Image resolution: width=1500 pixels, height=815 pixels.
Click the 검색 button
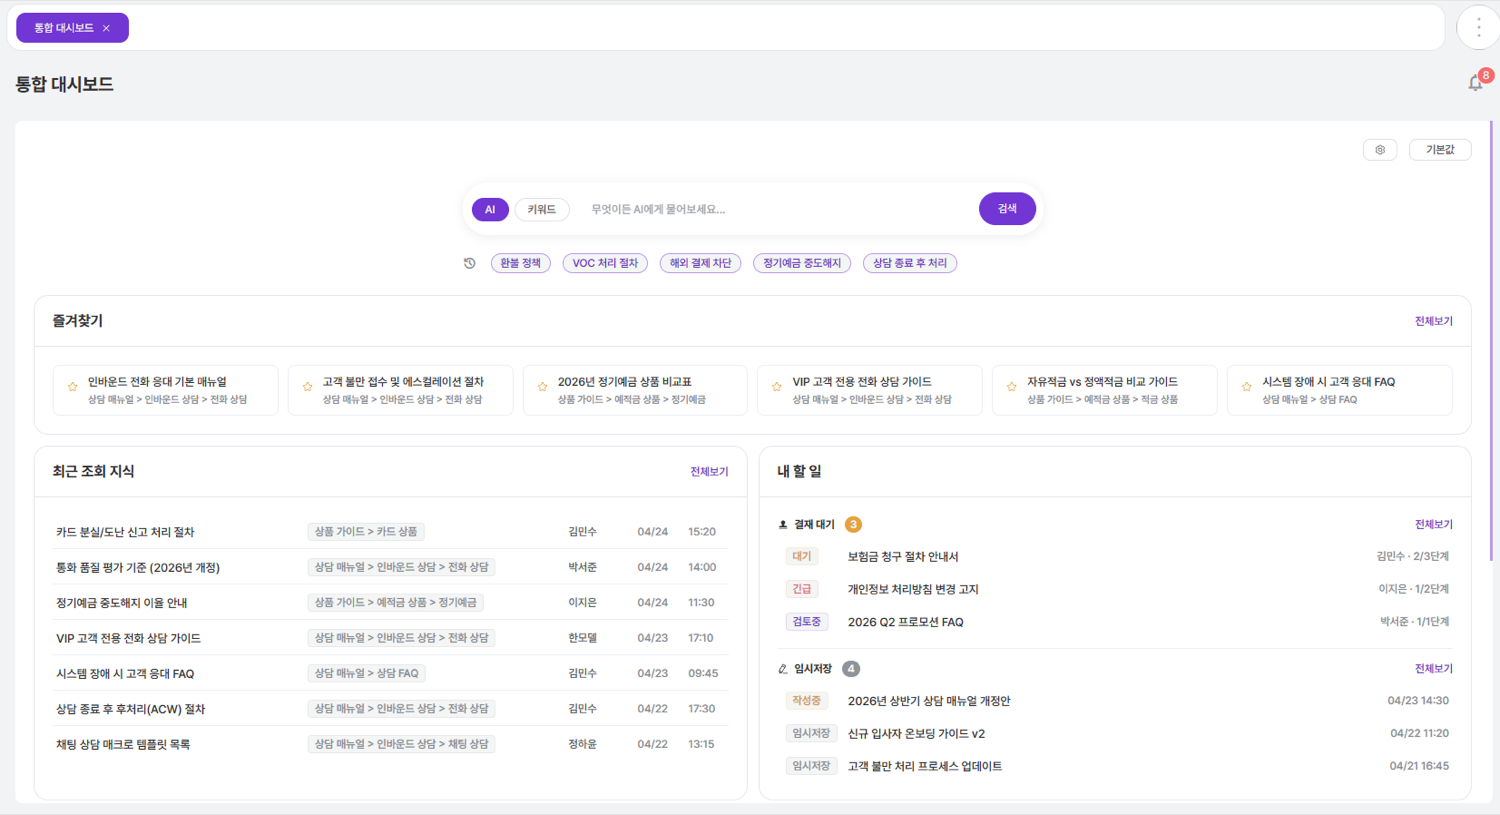pyautogui.click(x=1007, y=209)
